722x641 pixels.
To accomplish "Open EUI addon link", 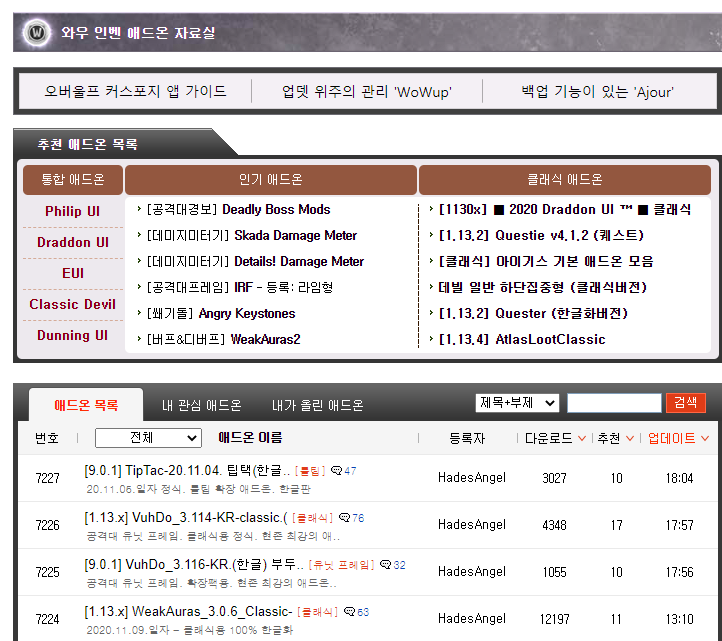I will (x=73, y=273).
